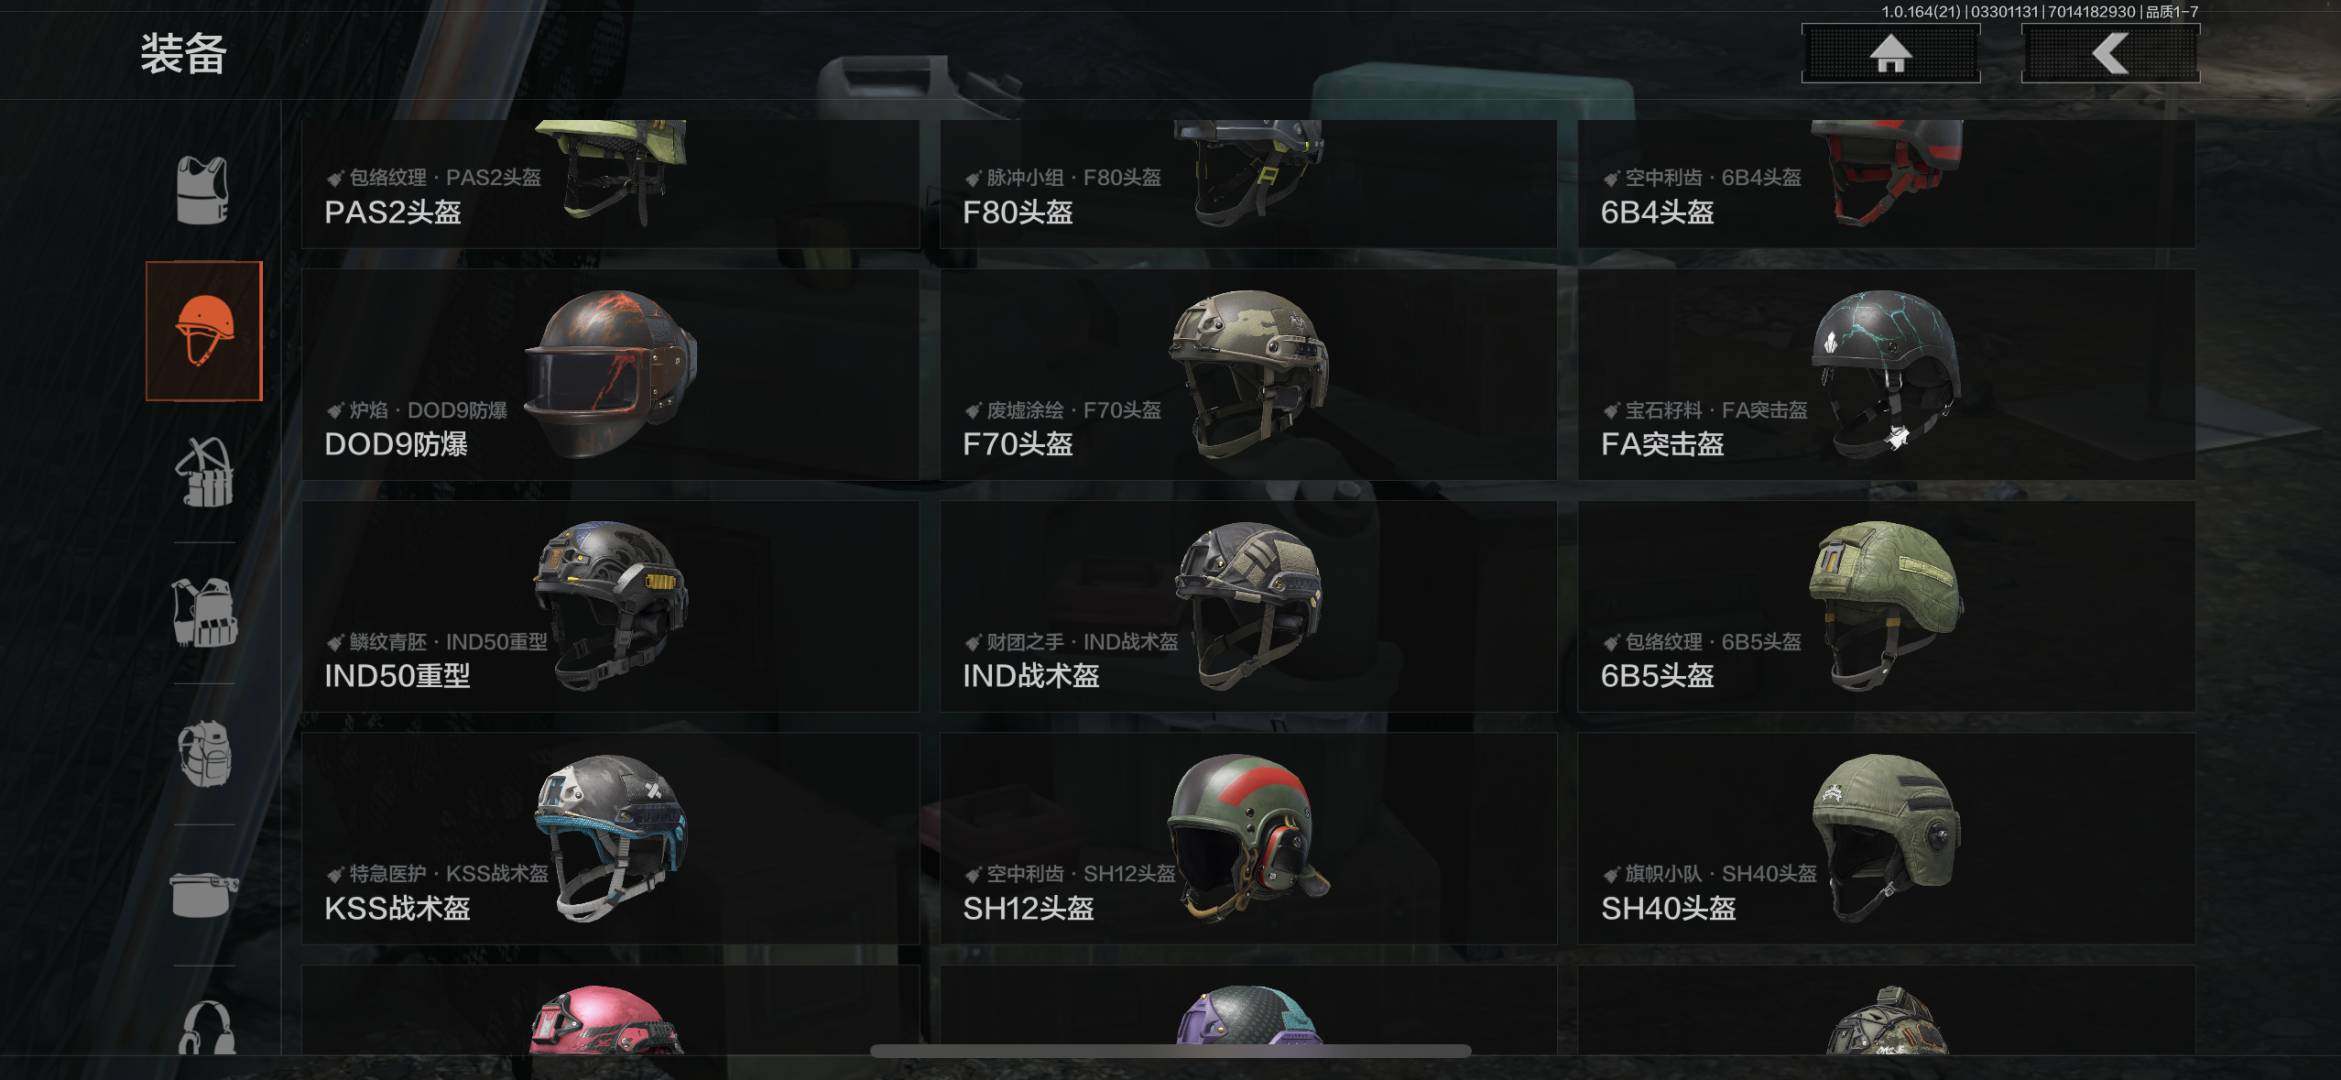Pick the IND50重型 helmet
The image size is (2341, 1080).
pyautogui.click(x=610, y=606)
